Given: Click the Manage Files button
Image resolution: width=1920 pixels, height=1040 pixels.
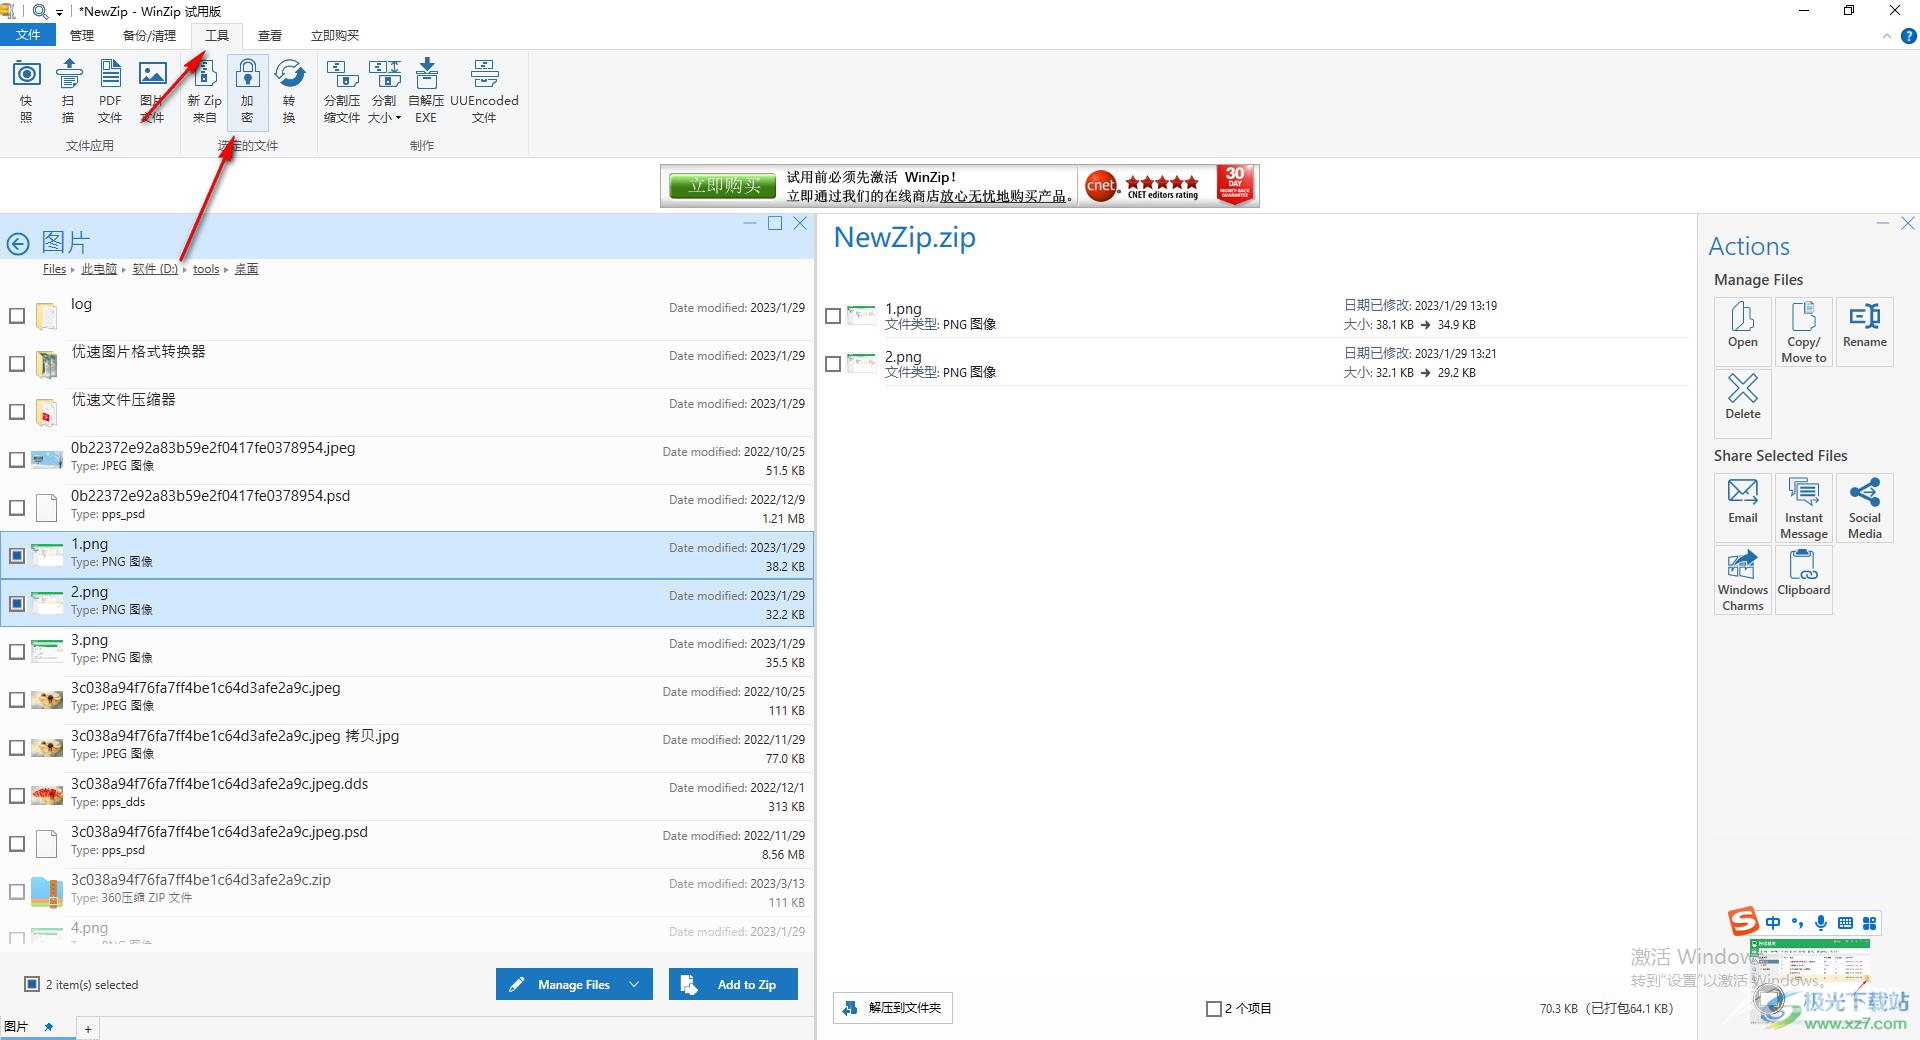Looking at the screenshot, I should pyautogui.click(x=574, y=984).
